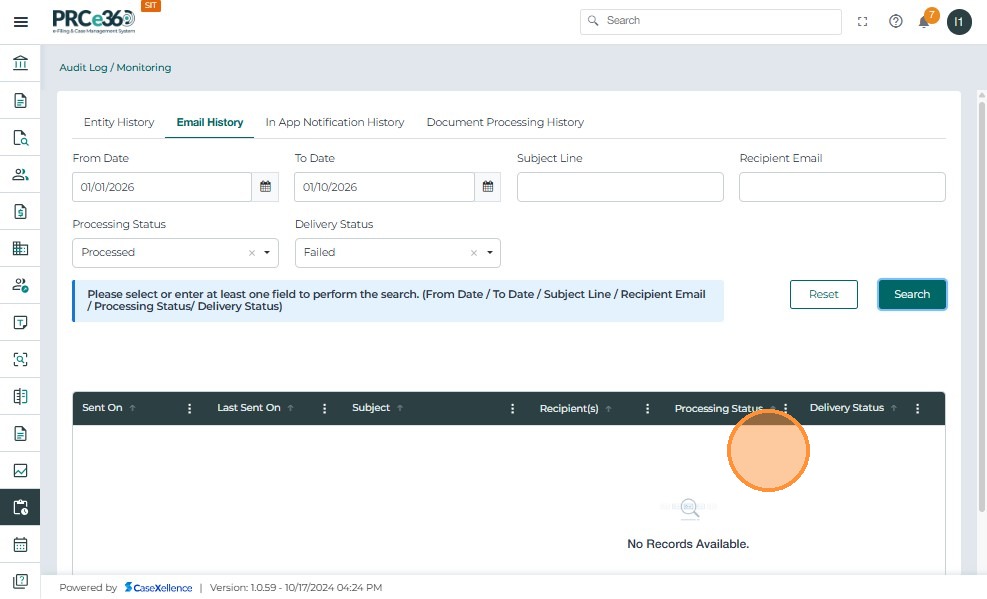987x599 pixels.
Task: Click the Audit Log / Monitoring breadcrumb
Action: click(x=115, y=67)
